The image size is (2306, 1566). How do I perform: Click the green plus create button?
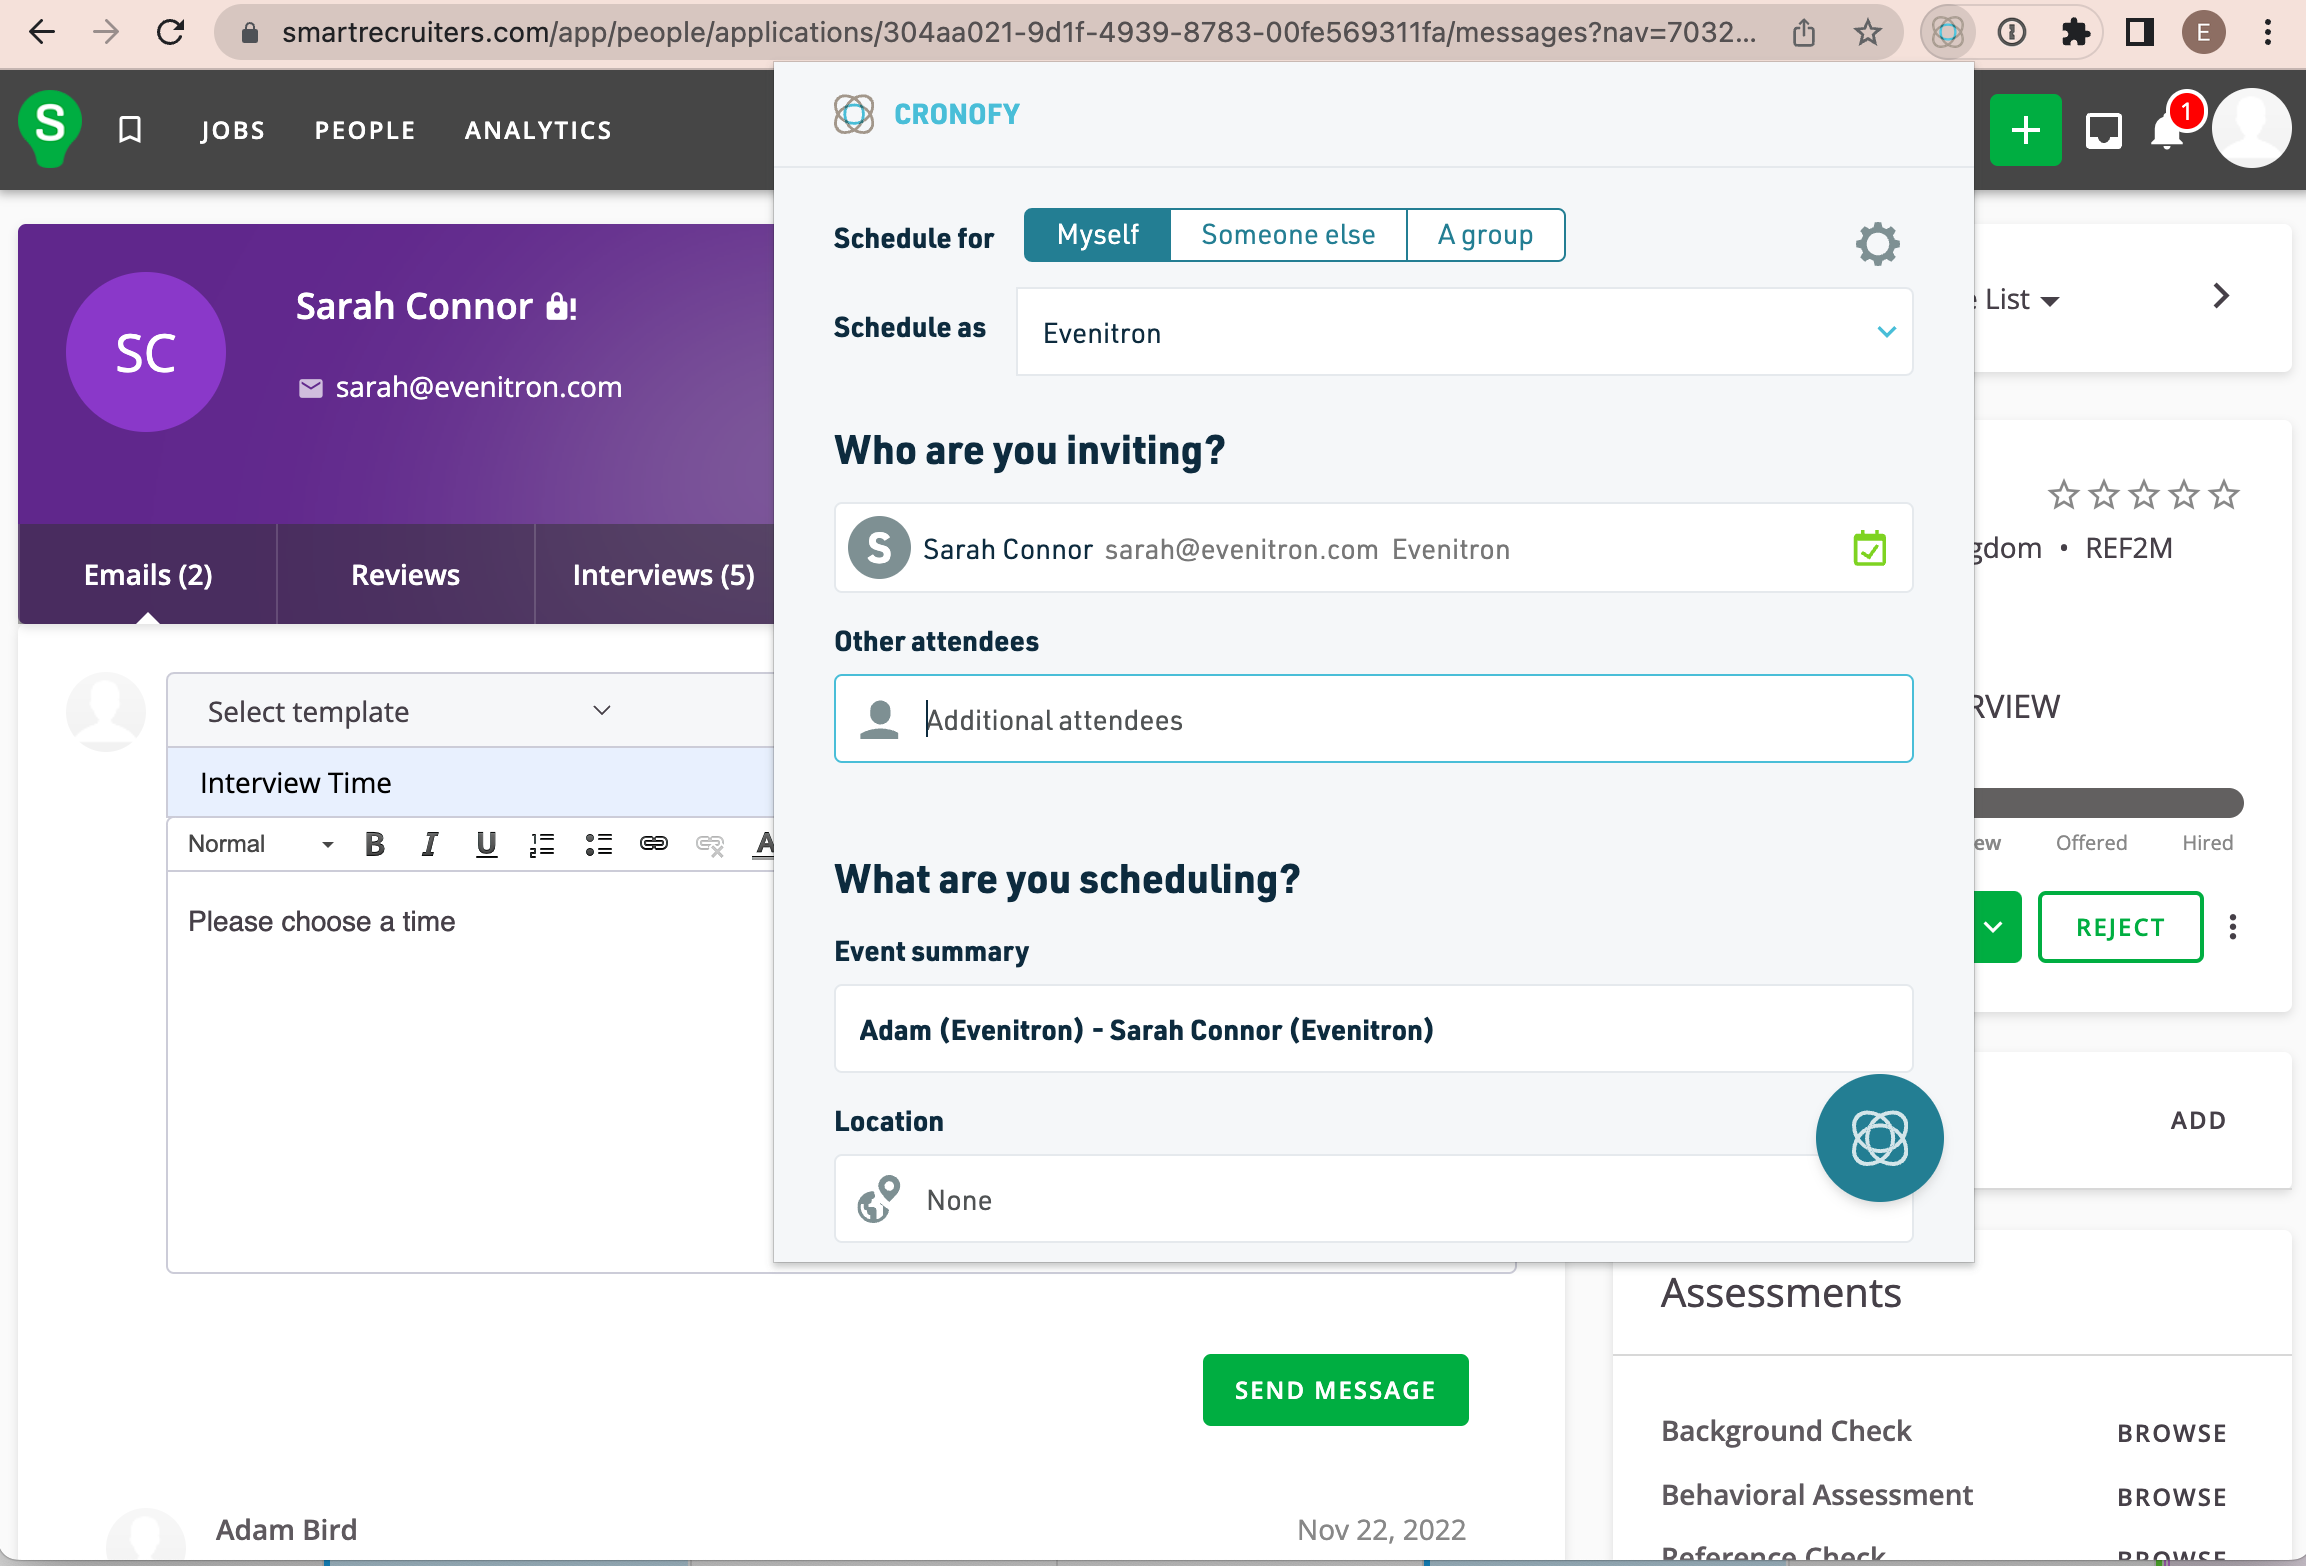2025,131
